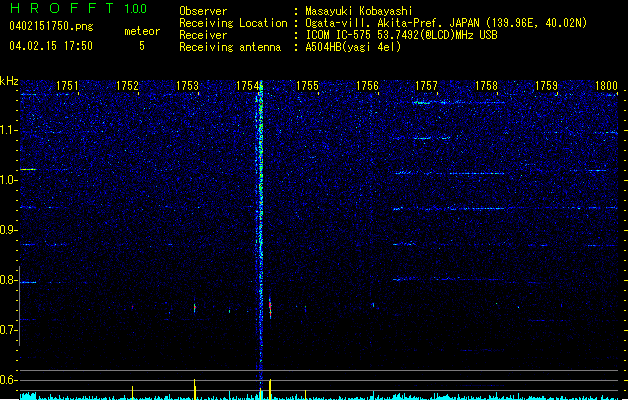The width and height of the screenshot is (629, 400).
Task: Click the 0.8 frequency axis label
Action: pos(7,280)
